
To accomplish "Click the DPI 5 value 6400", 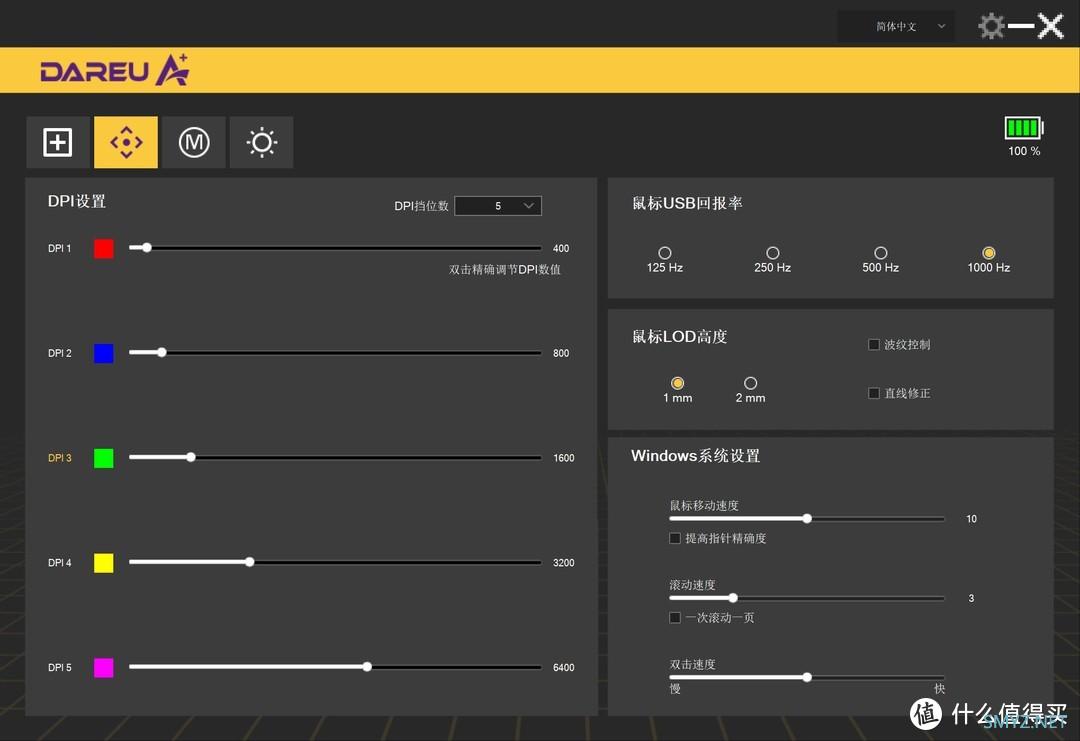I will click(563, 667).
